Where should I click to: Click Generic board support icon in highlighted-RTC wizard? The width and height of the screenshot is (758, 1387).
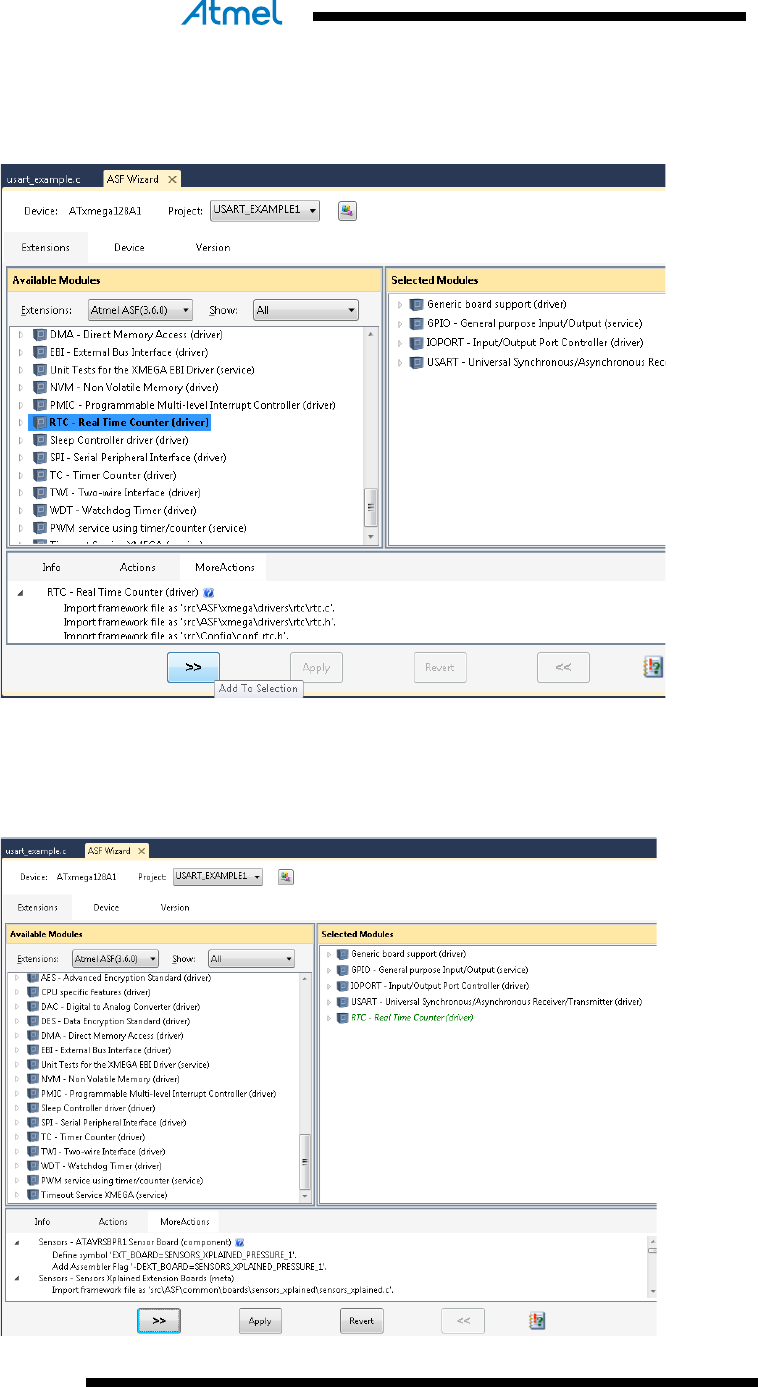pyautogui.click(x=416, y=304)
